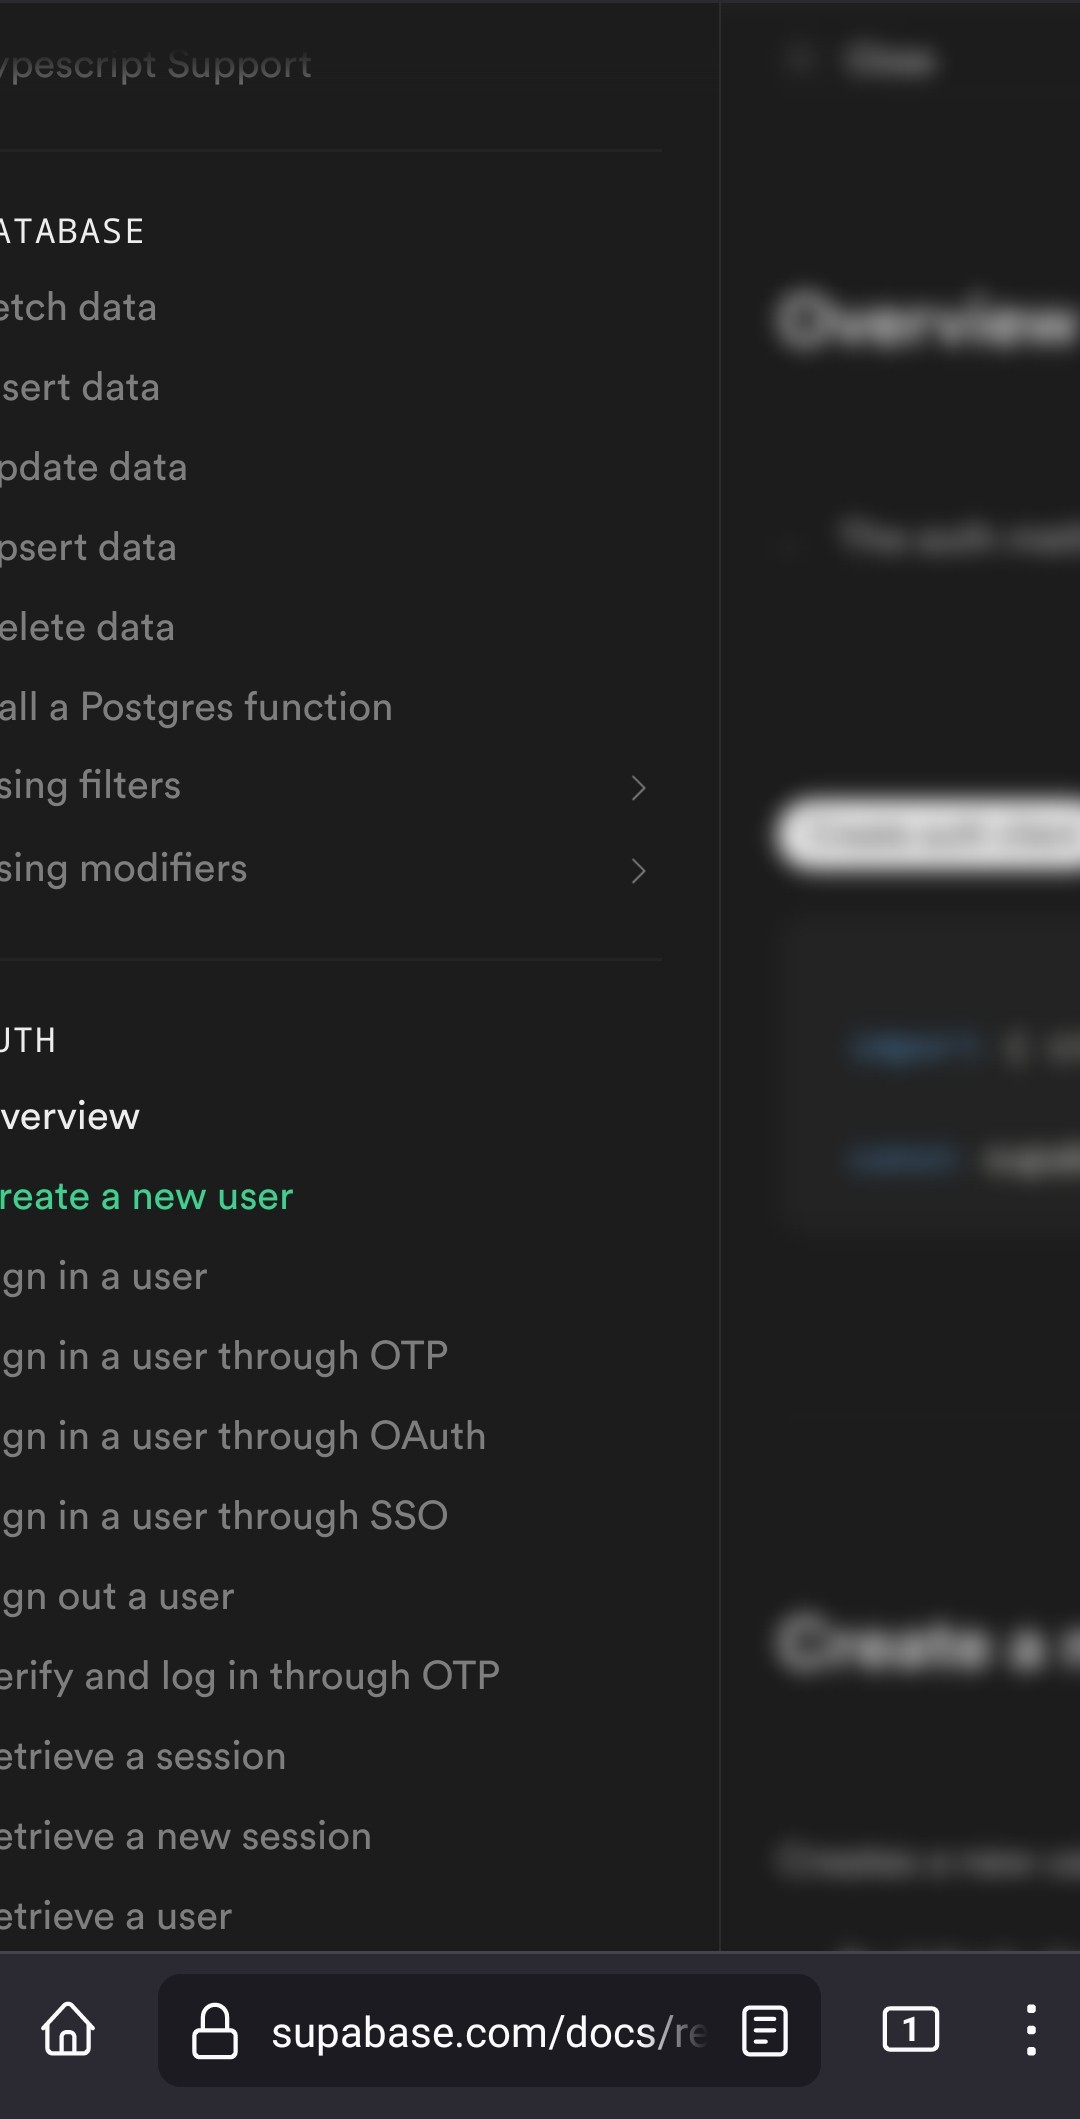The height and width of the screenshot is (2119, 1080).
Task: Open Retrieve a session docs
Action: 142,1756
